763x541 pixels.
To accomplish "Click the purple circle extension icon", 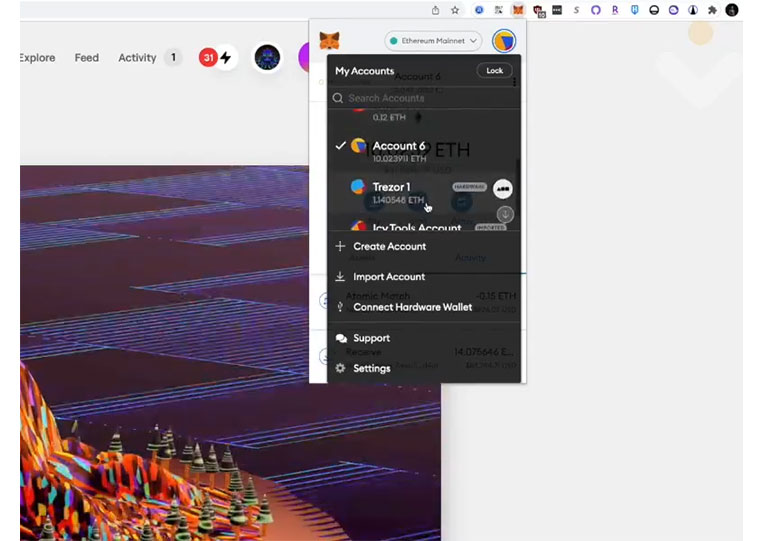I will 596,10.
